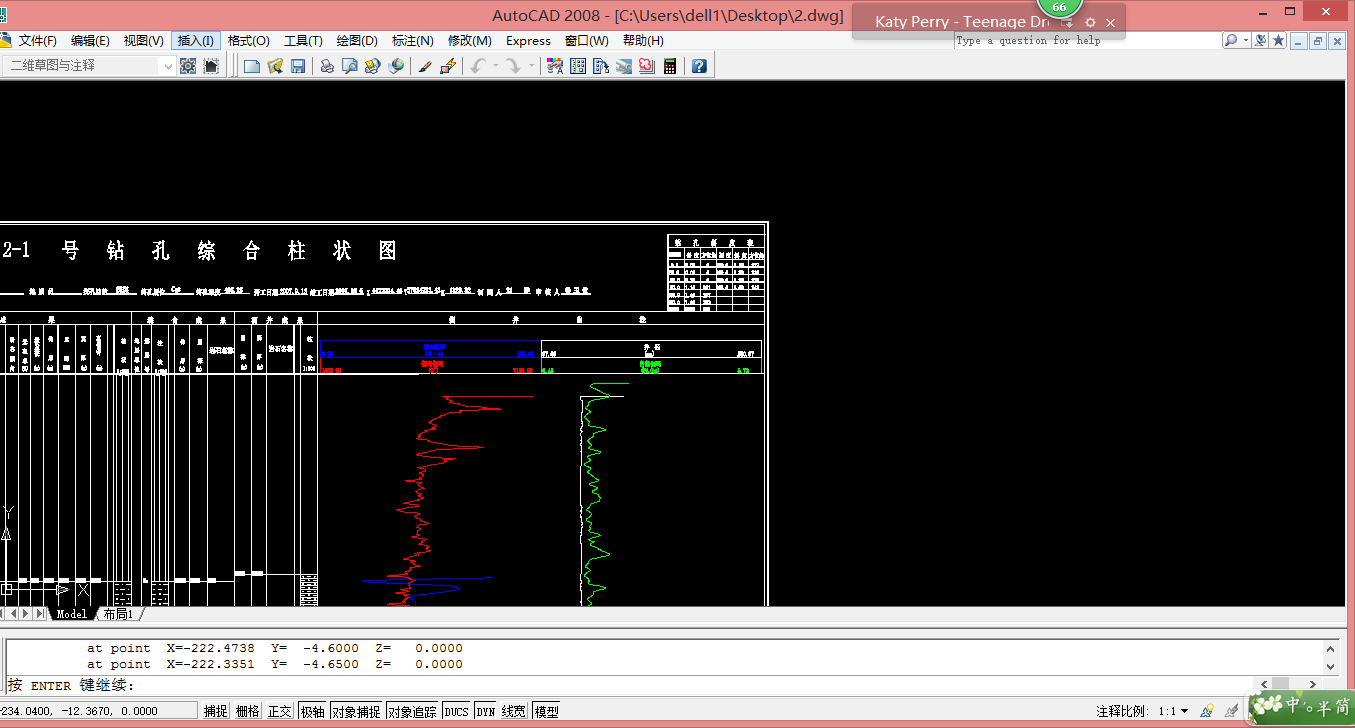The width and height of the screenshot is (1355, 728).
Task: Click the annotation visibility icon in status bar
Action: coord(1208,711)
